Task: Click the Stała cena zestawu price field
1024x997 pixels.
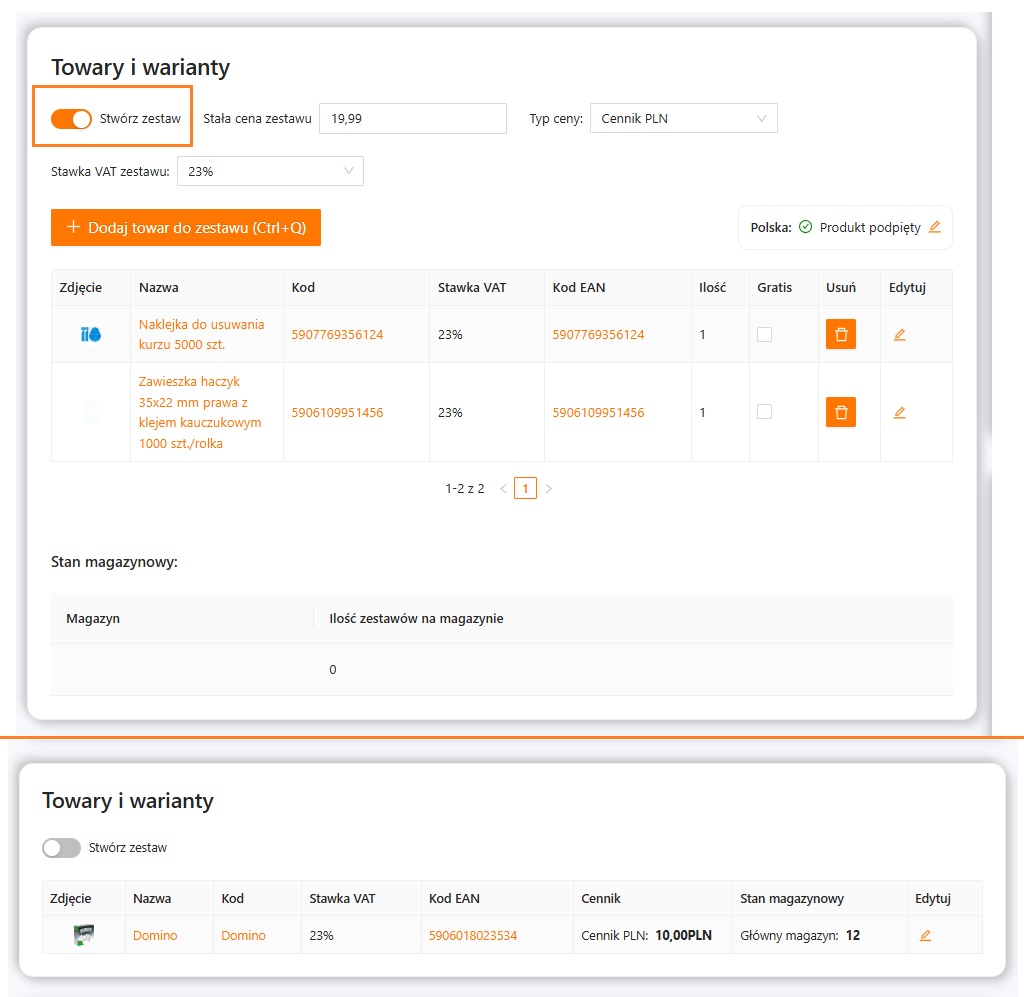Action: (x=412, y=118)
